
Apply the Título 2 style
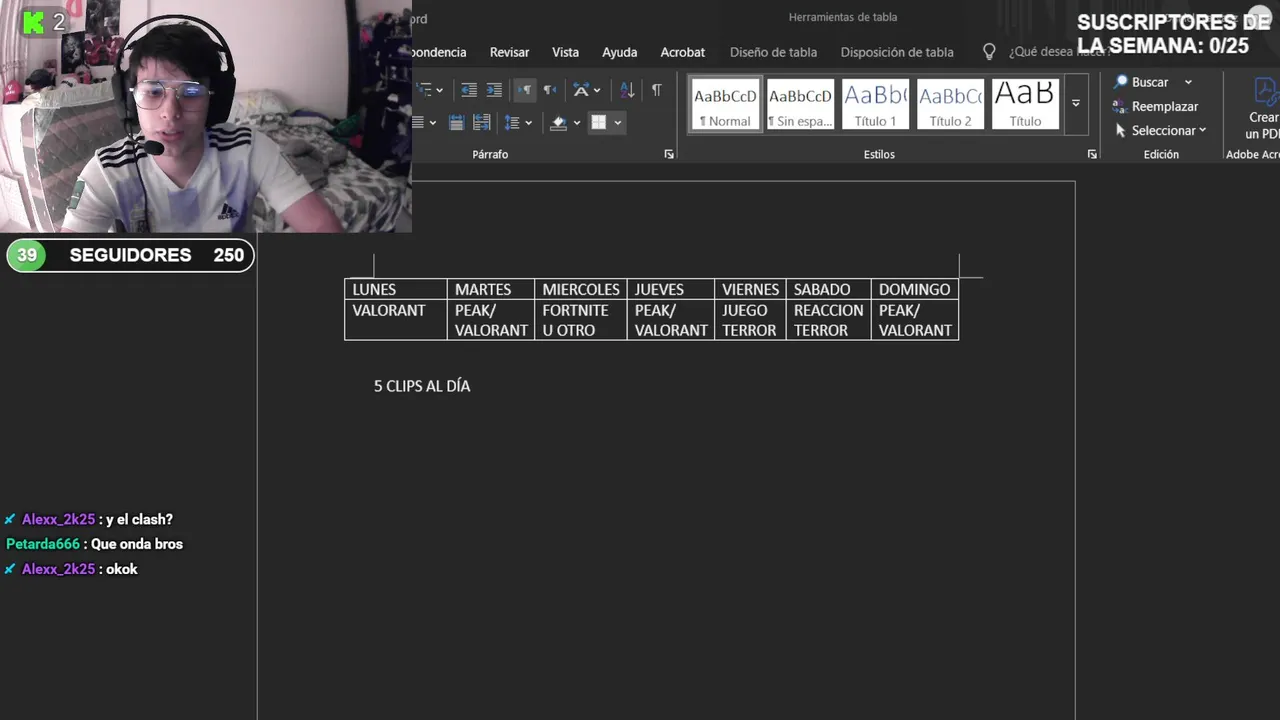click(950, 104)
